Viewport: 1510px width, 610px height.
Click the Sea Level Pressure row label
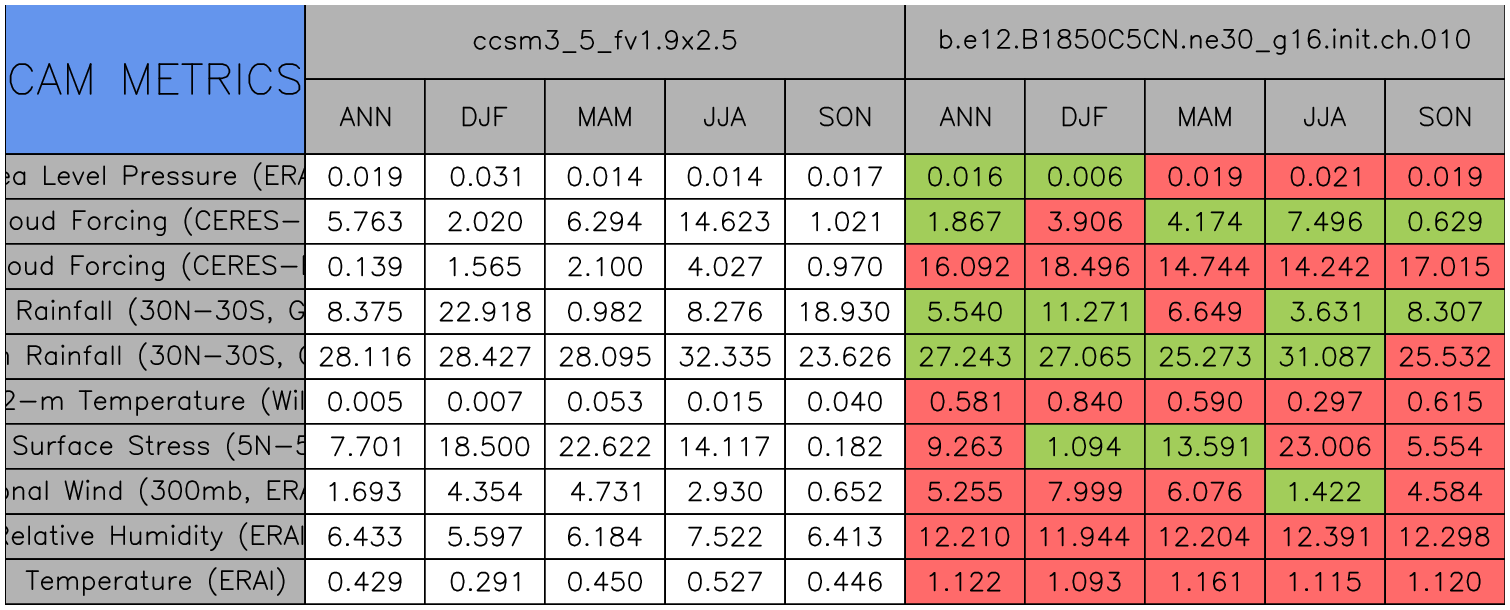[x=155, y=177]
